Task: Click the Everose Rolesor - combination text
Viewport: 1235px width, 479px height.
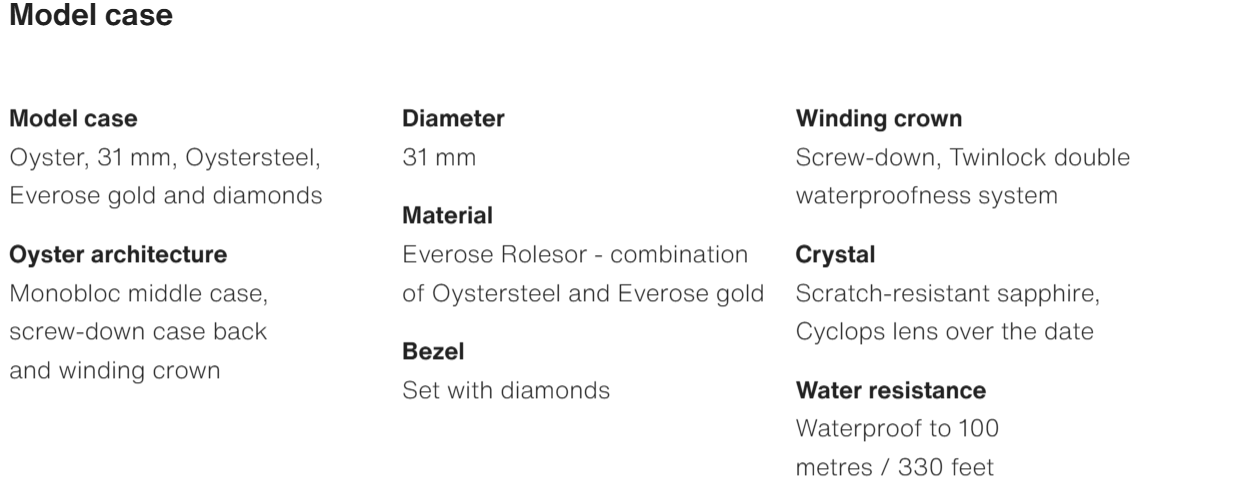Action: pos(575,255)
